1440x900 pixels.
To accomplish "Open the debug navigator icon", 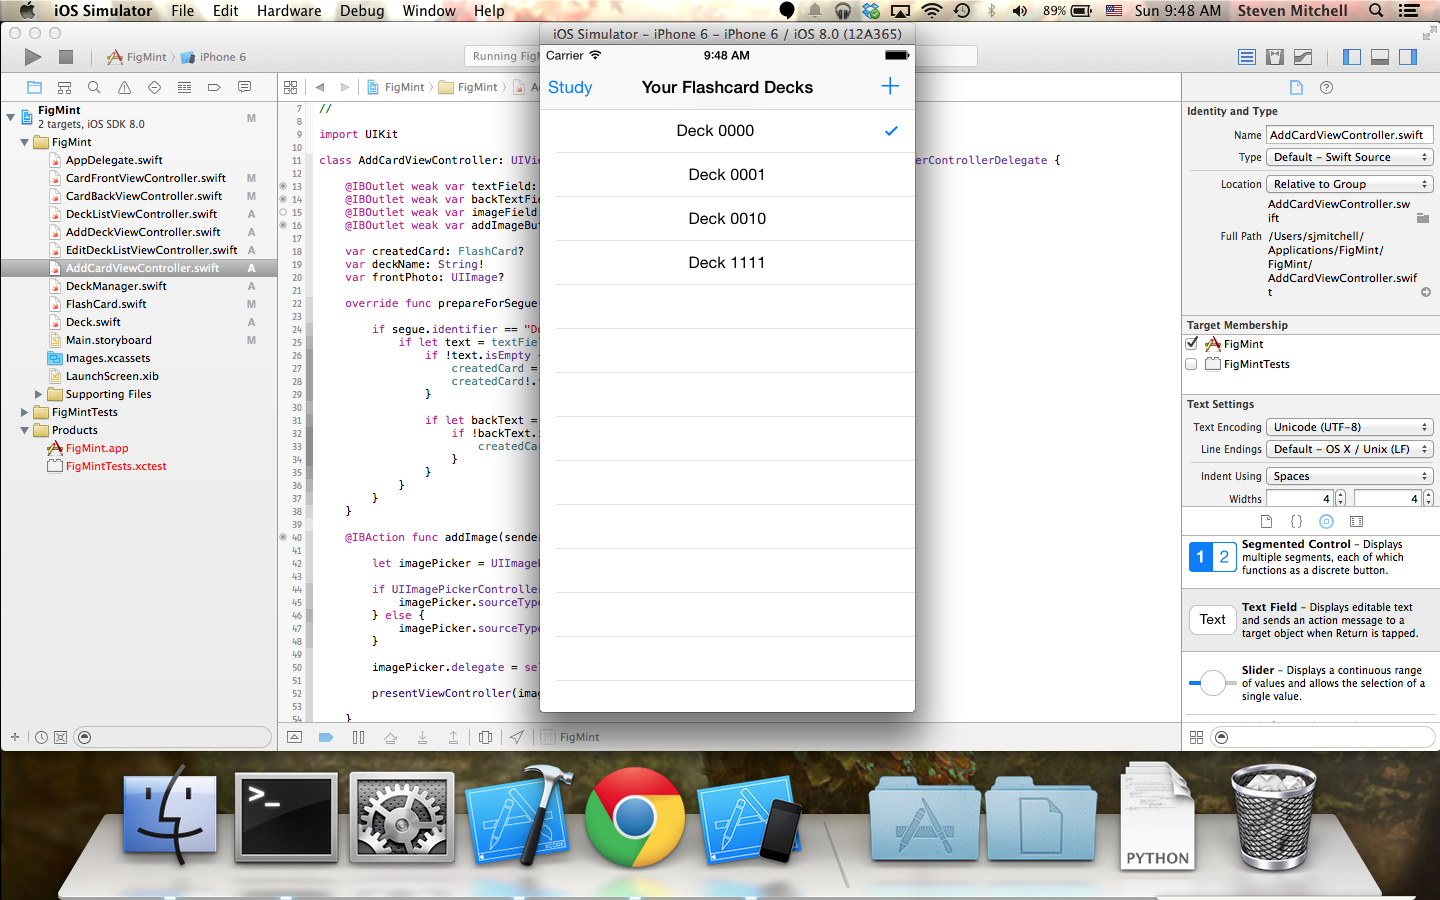I will (184, 87).
